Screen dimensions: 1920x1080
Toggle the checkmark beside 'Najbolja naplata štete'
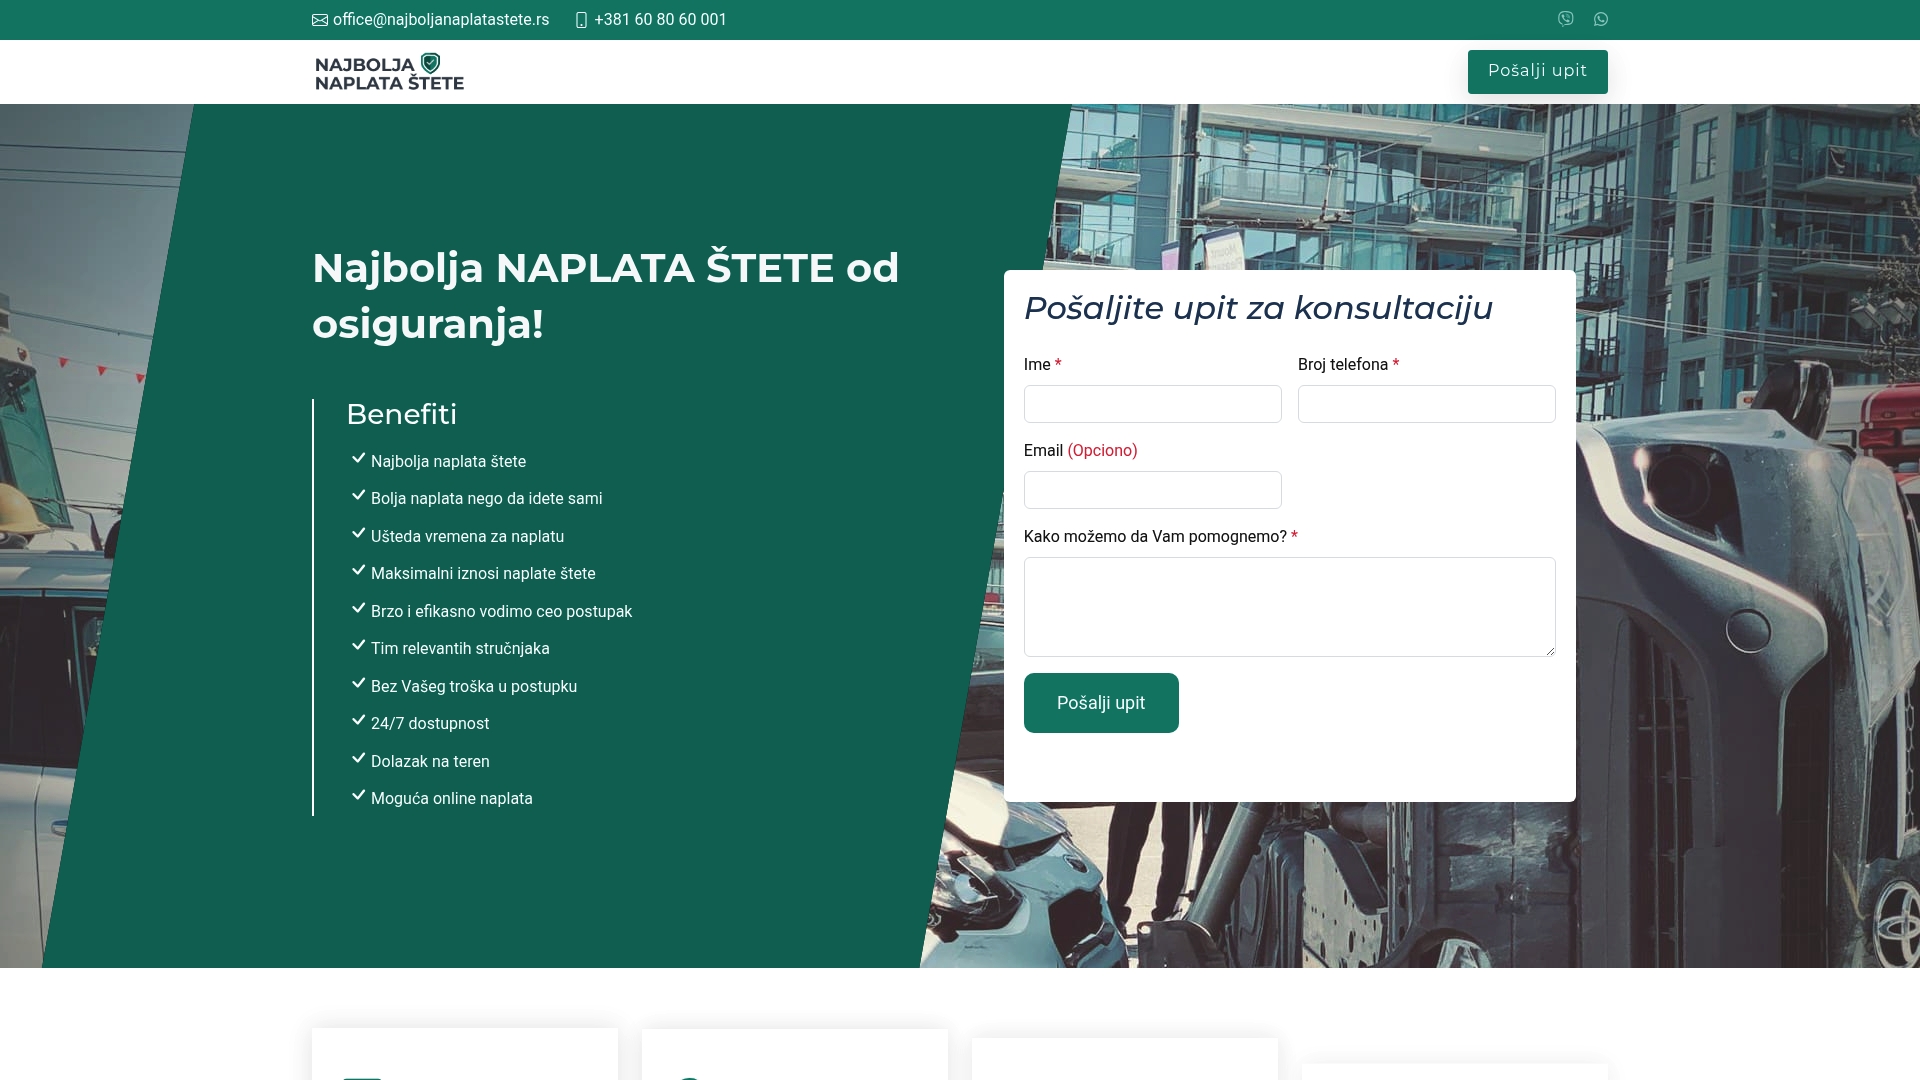pos(359,457)
